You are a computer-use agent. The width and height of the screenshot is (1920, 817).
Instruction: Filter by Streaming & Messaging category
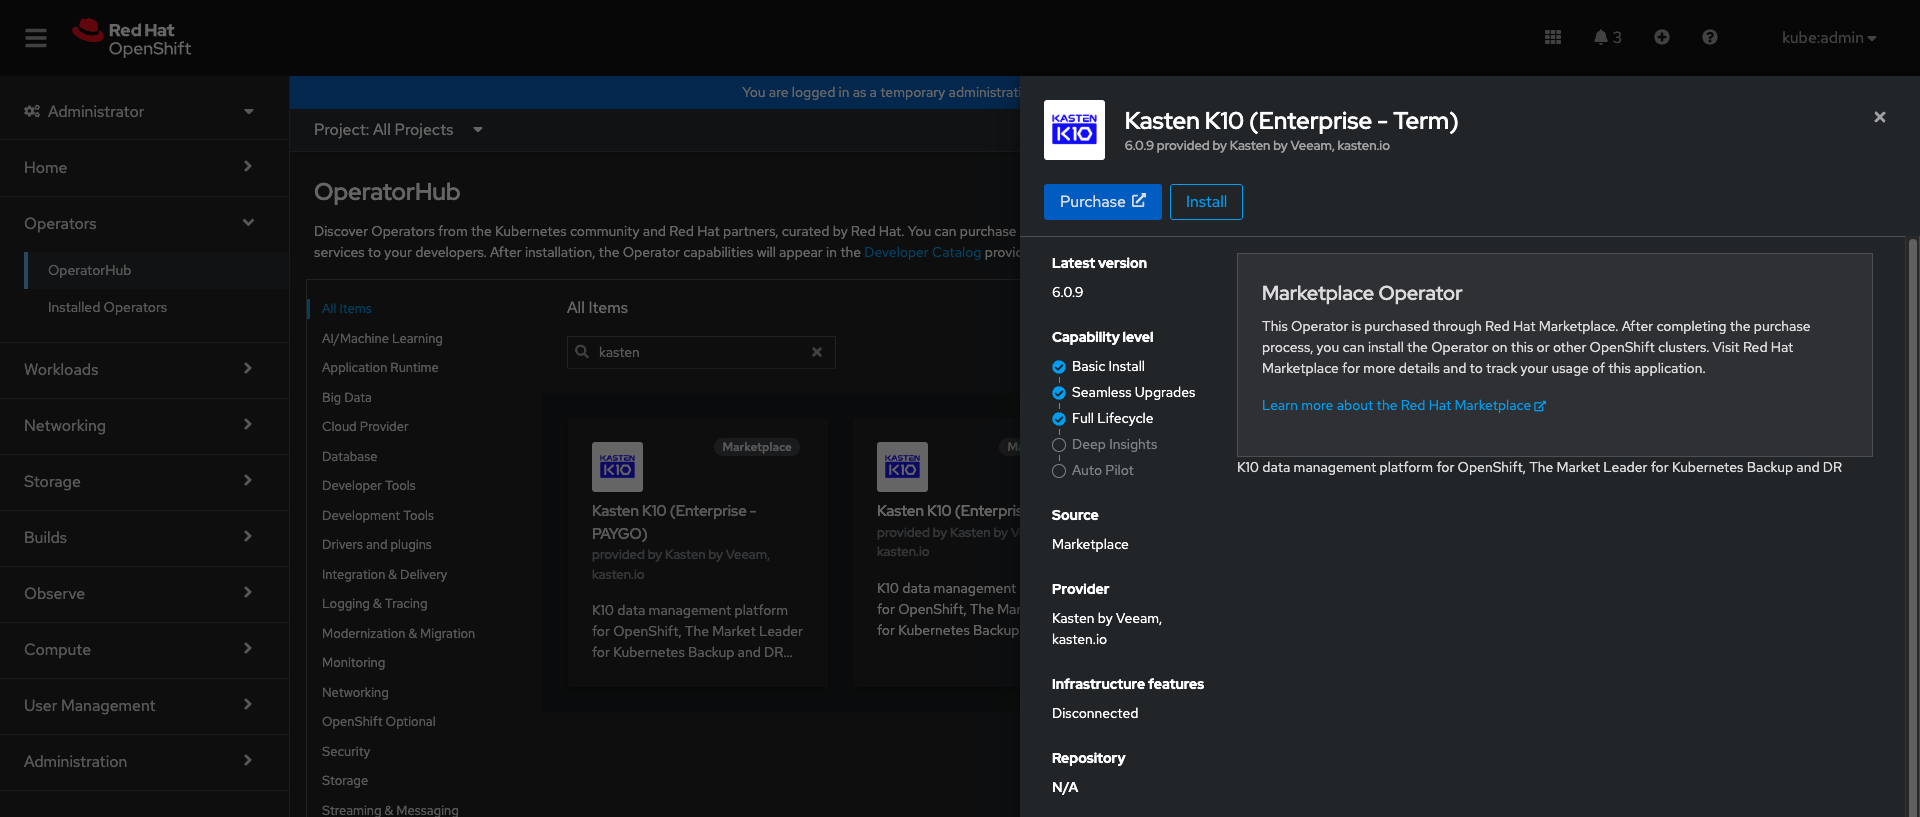click(390, 810)
